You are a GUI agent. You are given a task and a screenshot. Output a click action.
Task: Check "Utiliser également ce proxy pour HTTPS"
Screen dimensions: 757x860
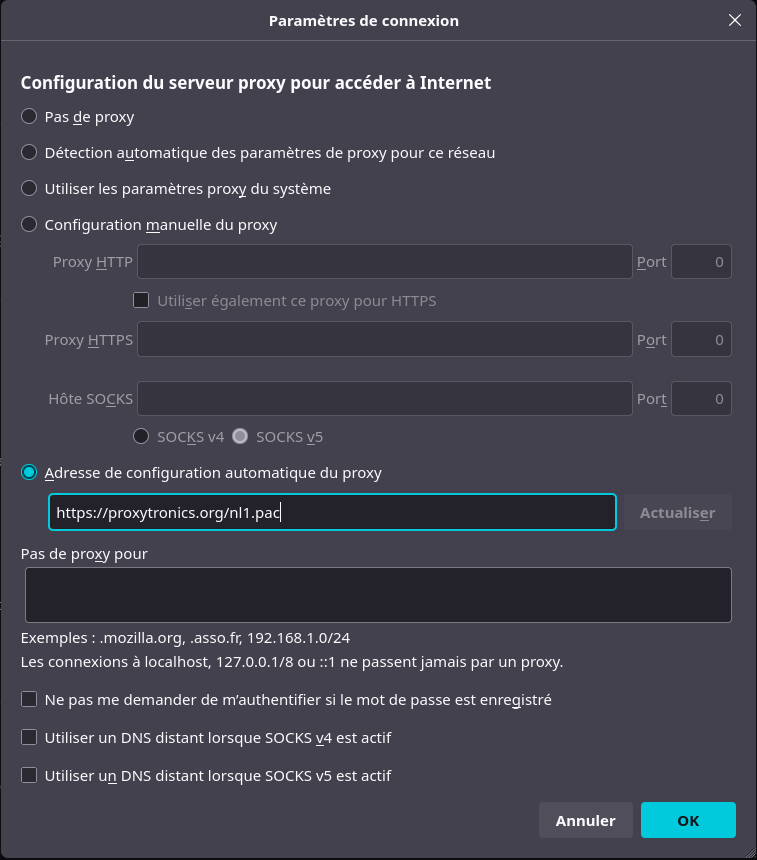141,300
